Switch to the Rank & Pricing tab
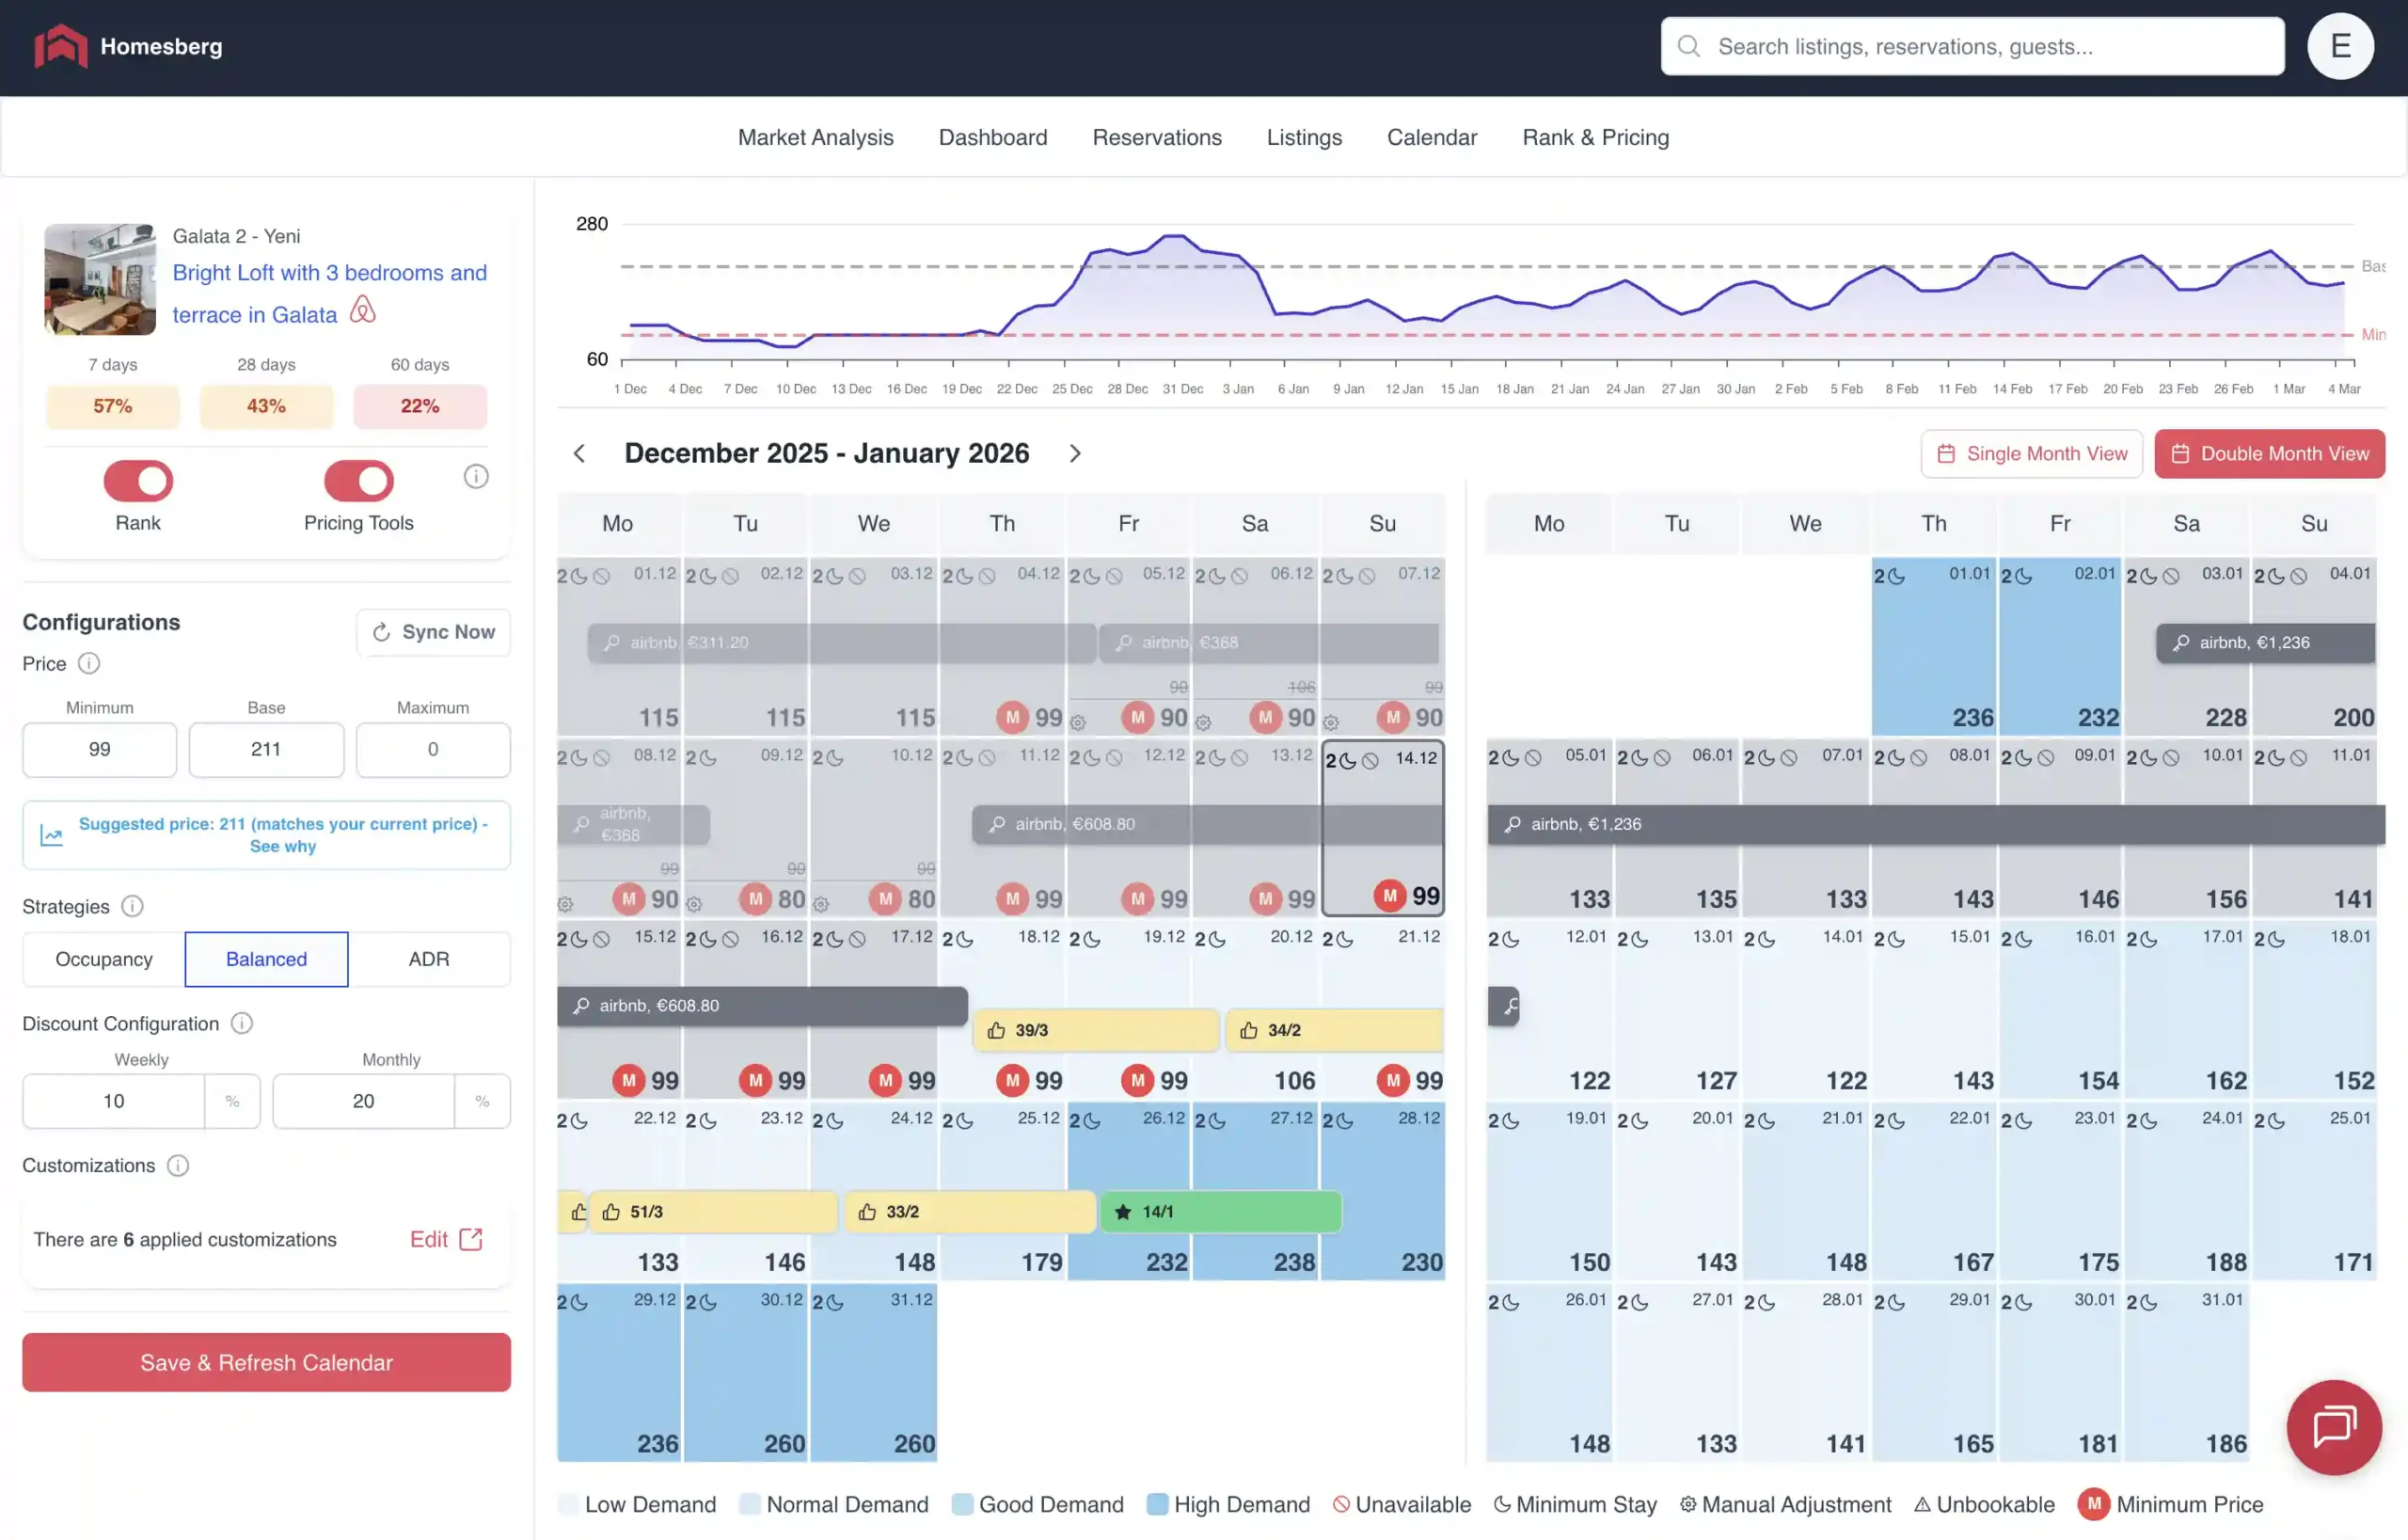2408x1540 pixels. point(1596,137)
